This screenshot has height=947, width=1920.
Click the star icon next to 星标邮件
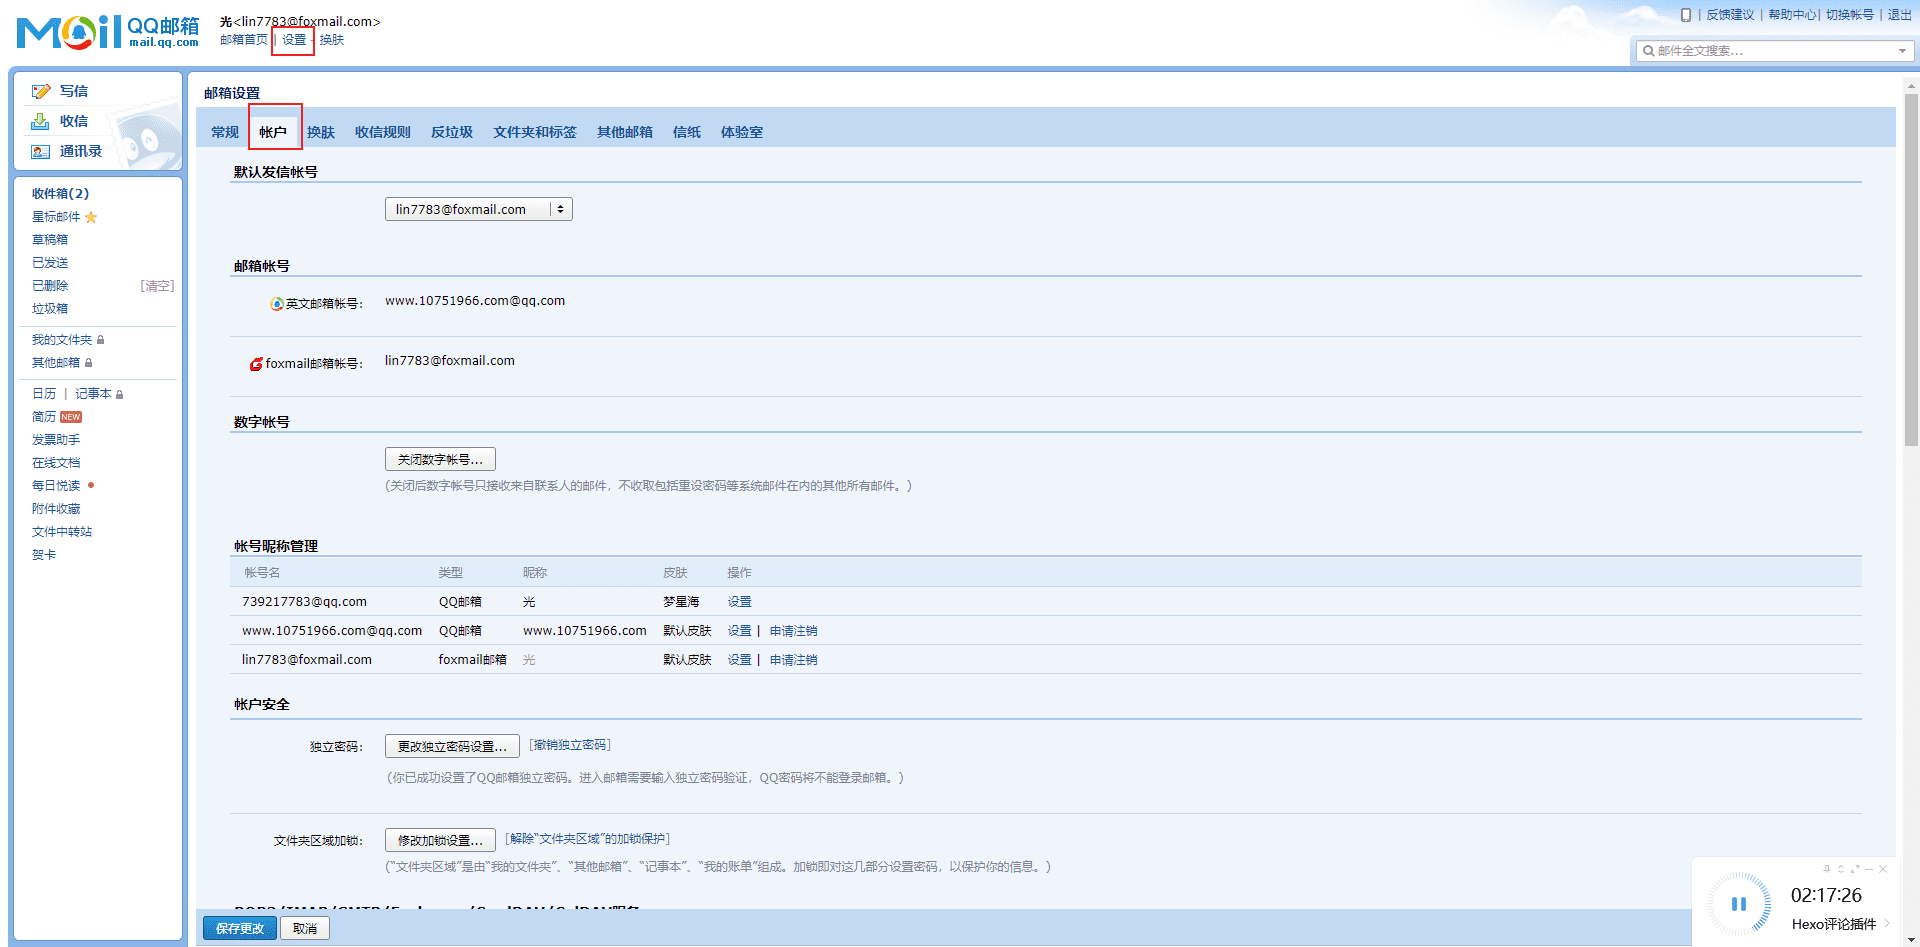click(x=91, y=217)
